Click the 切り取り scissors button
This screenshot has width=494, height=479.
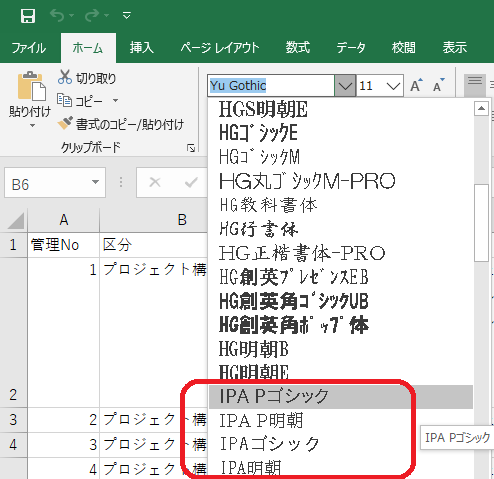coord(87,78)
